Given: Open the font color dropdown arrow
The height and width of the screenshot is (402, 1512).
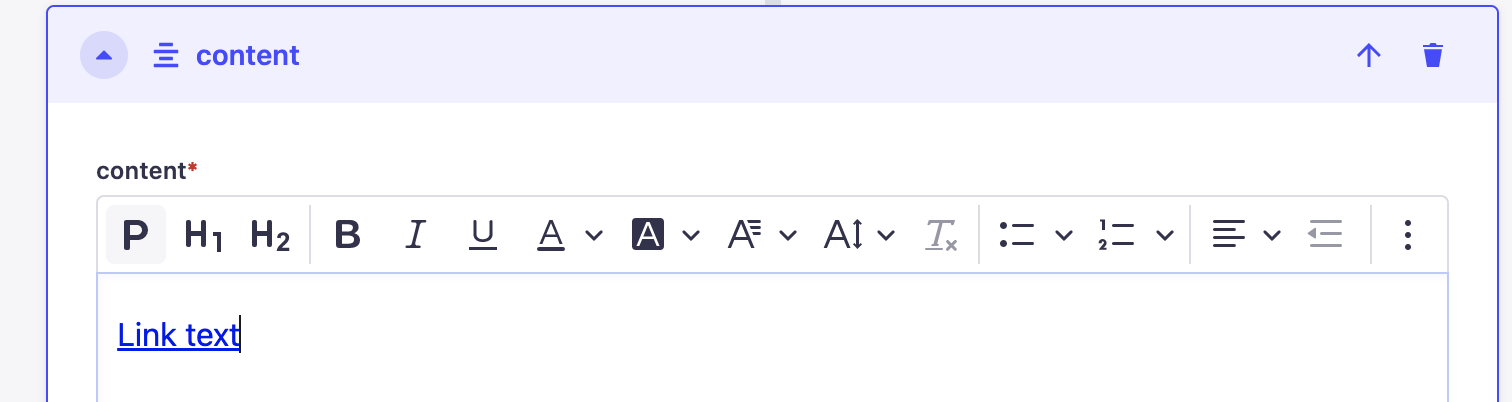Looking at the screenshot, I should tap(594, 235).
